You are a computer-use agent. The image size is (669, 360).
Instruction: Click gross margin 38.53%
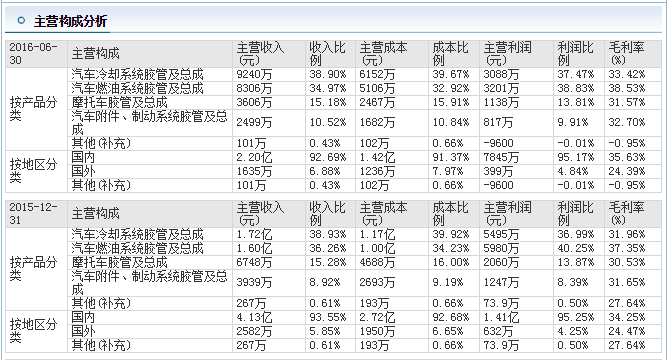click(626, 88)
